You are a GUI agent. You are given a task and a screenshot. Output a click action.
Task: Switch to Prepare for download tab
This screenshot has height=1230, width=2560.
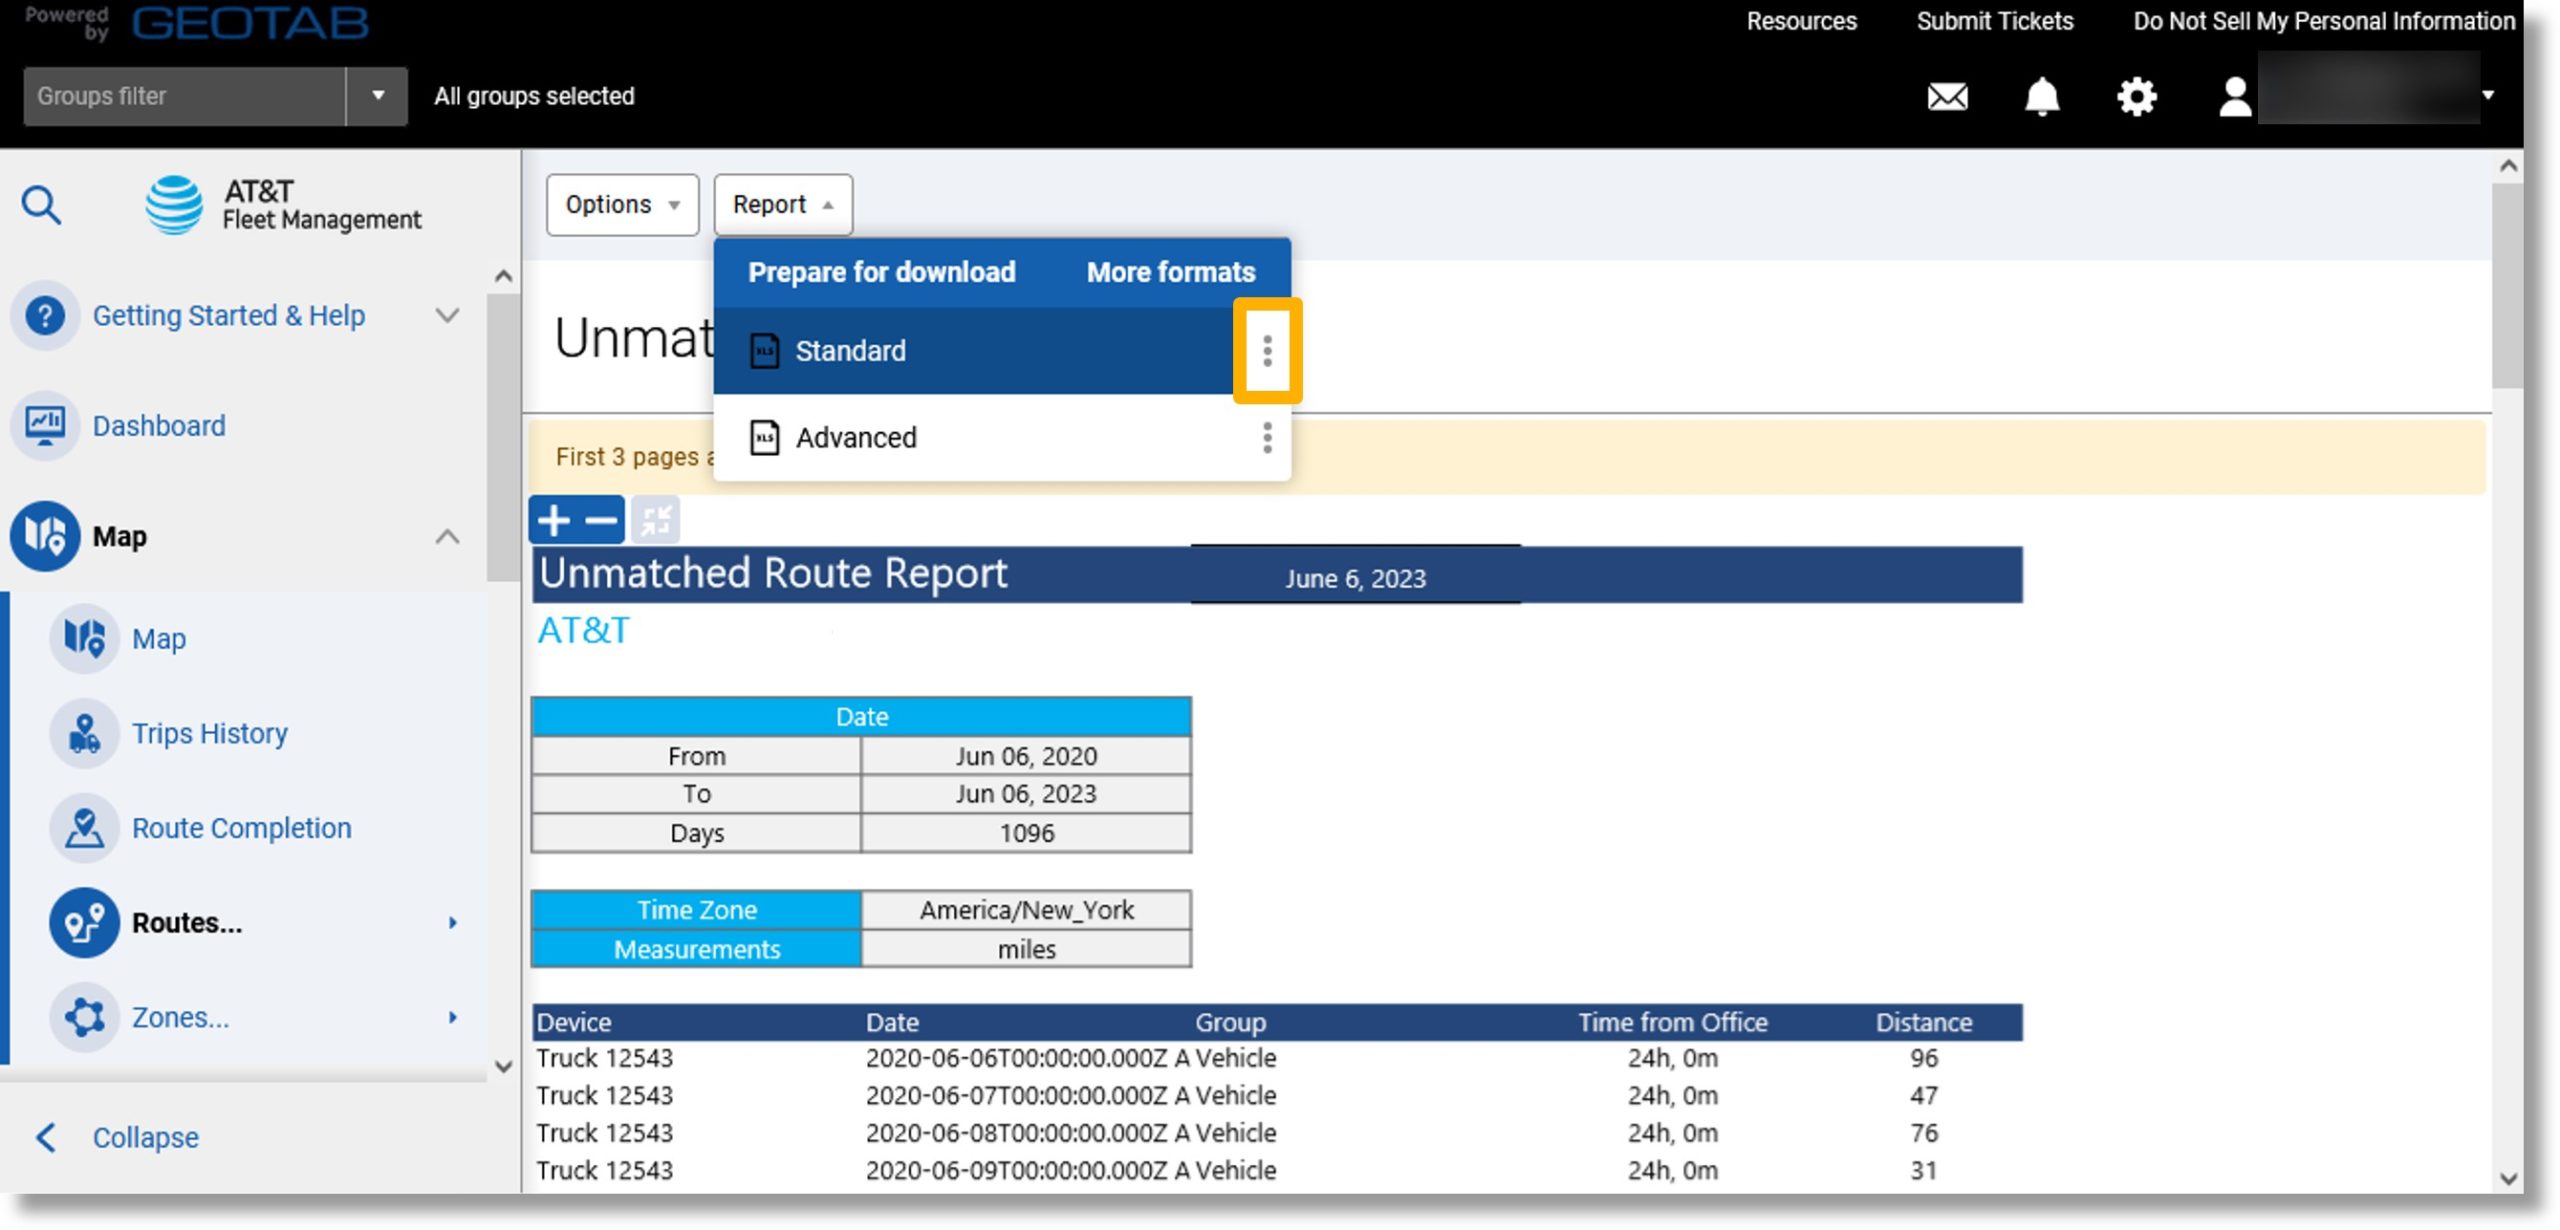881,272
